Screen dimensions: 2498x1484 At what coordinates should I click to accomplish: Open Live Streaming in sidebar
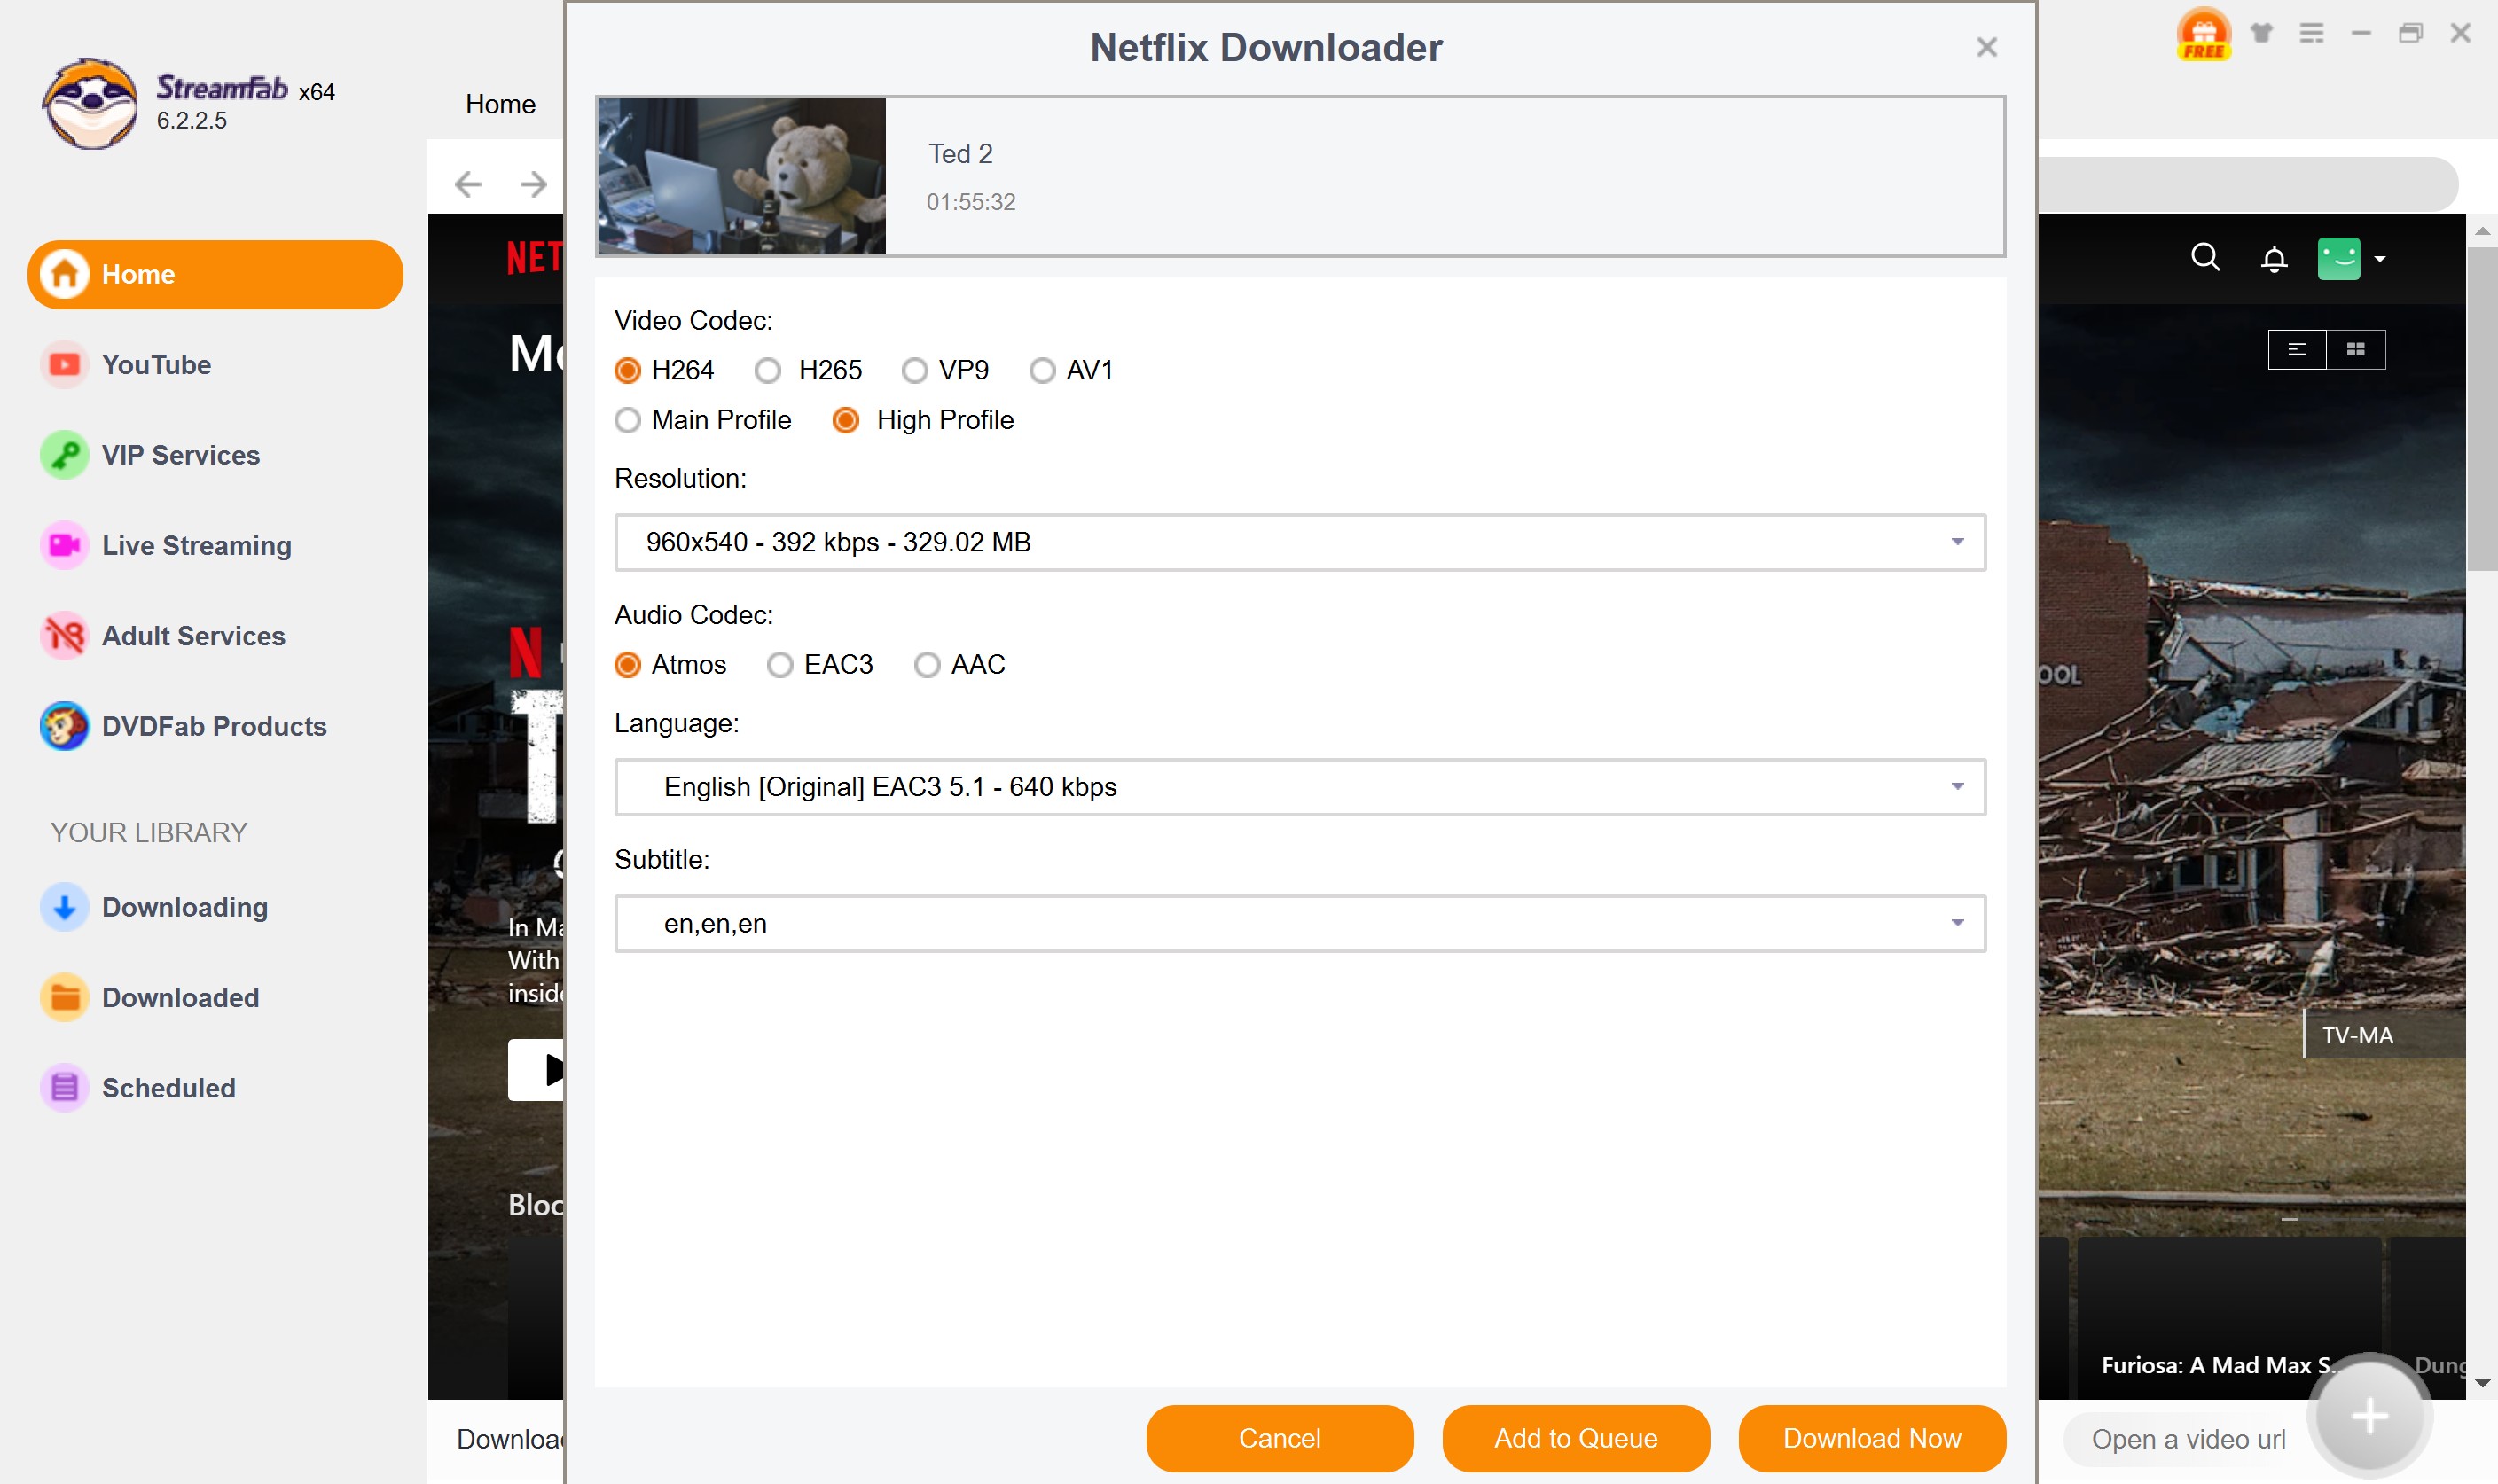point(196,546)
